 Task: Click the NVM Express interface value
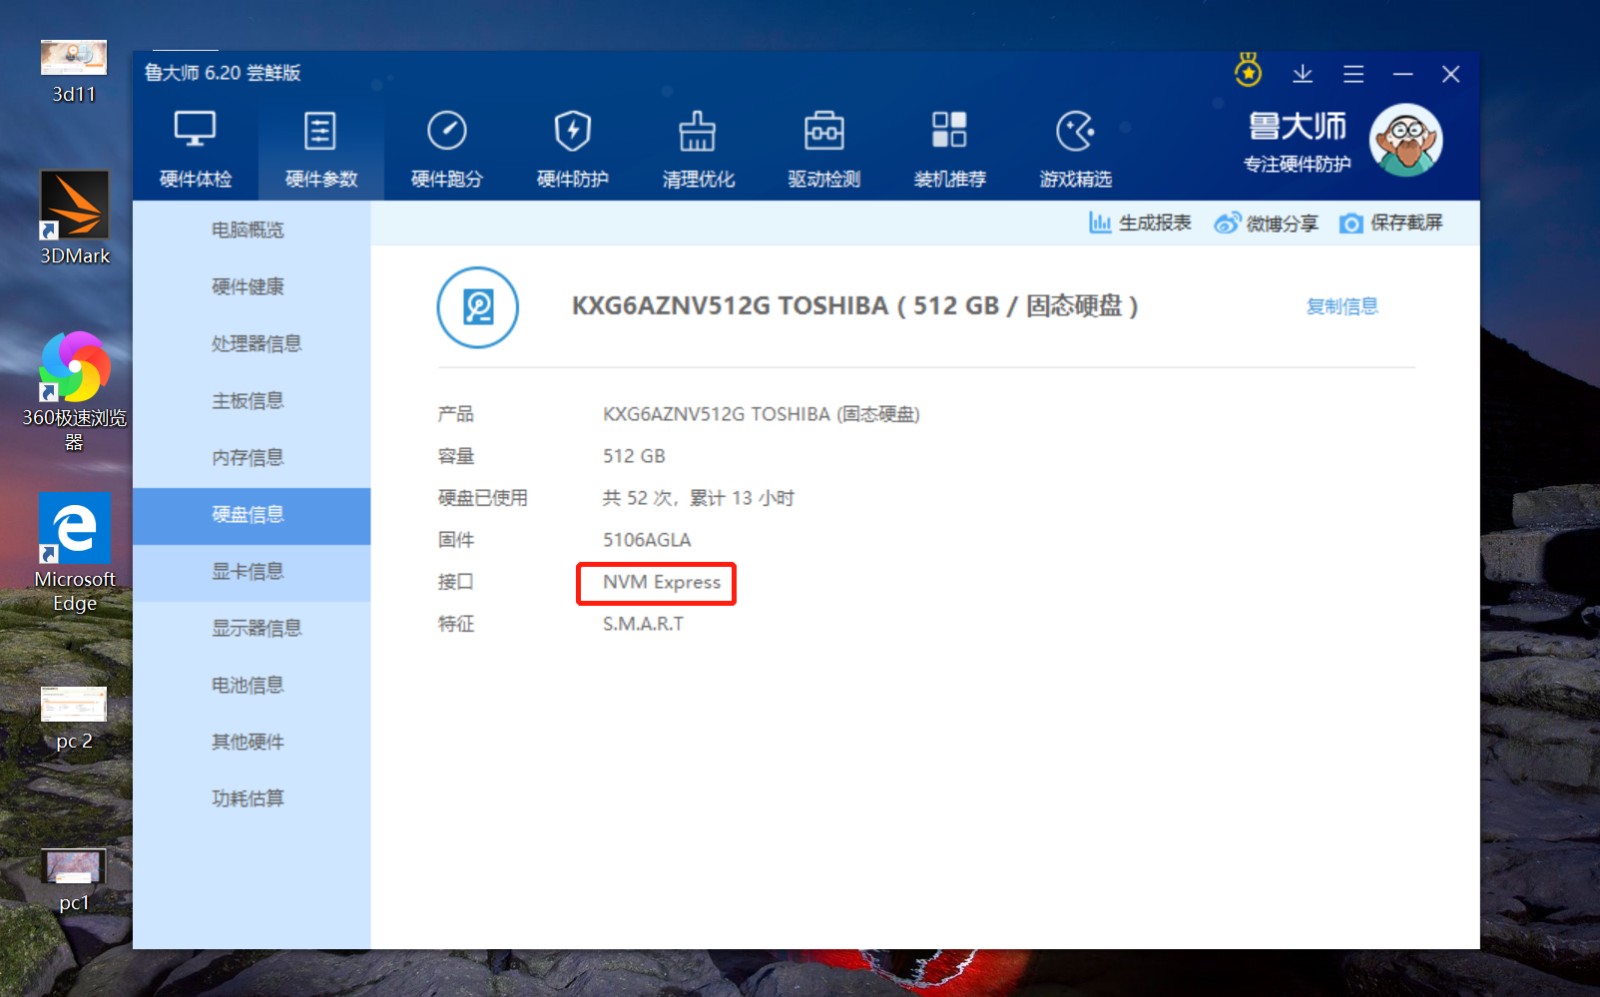[661, 582]
